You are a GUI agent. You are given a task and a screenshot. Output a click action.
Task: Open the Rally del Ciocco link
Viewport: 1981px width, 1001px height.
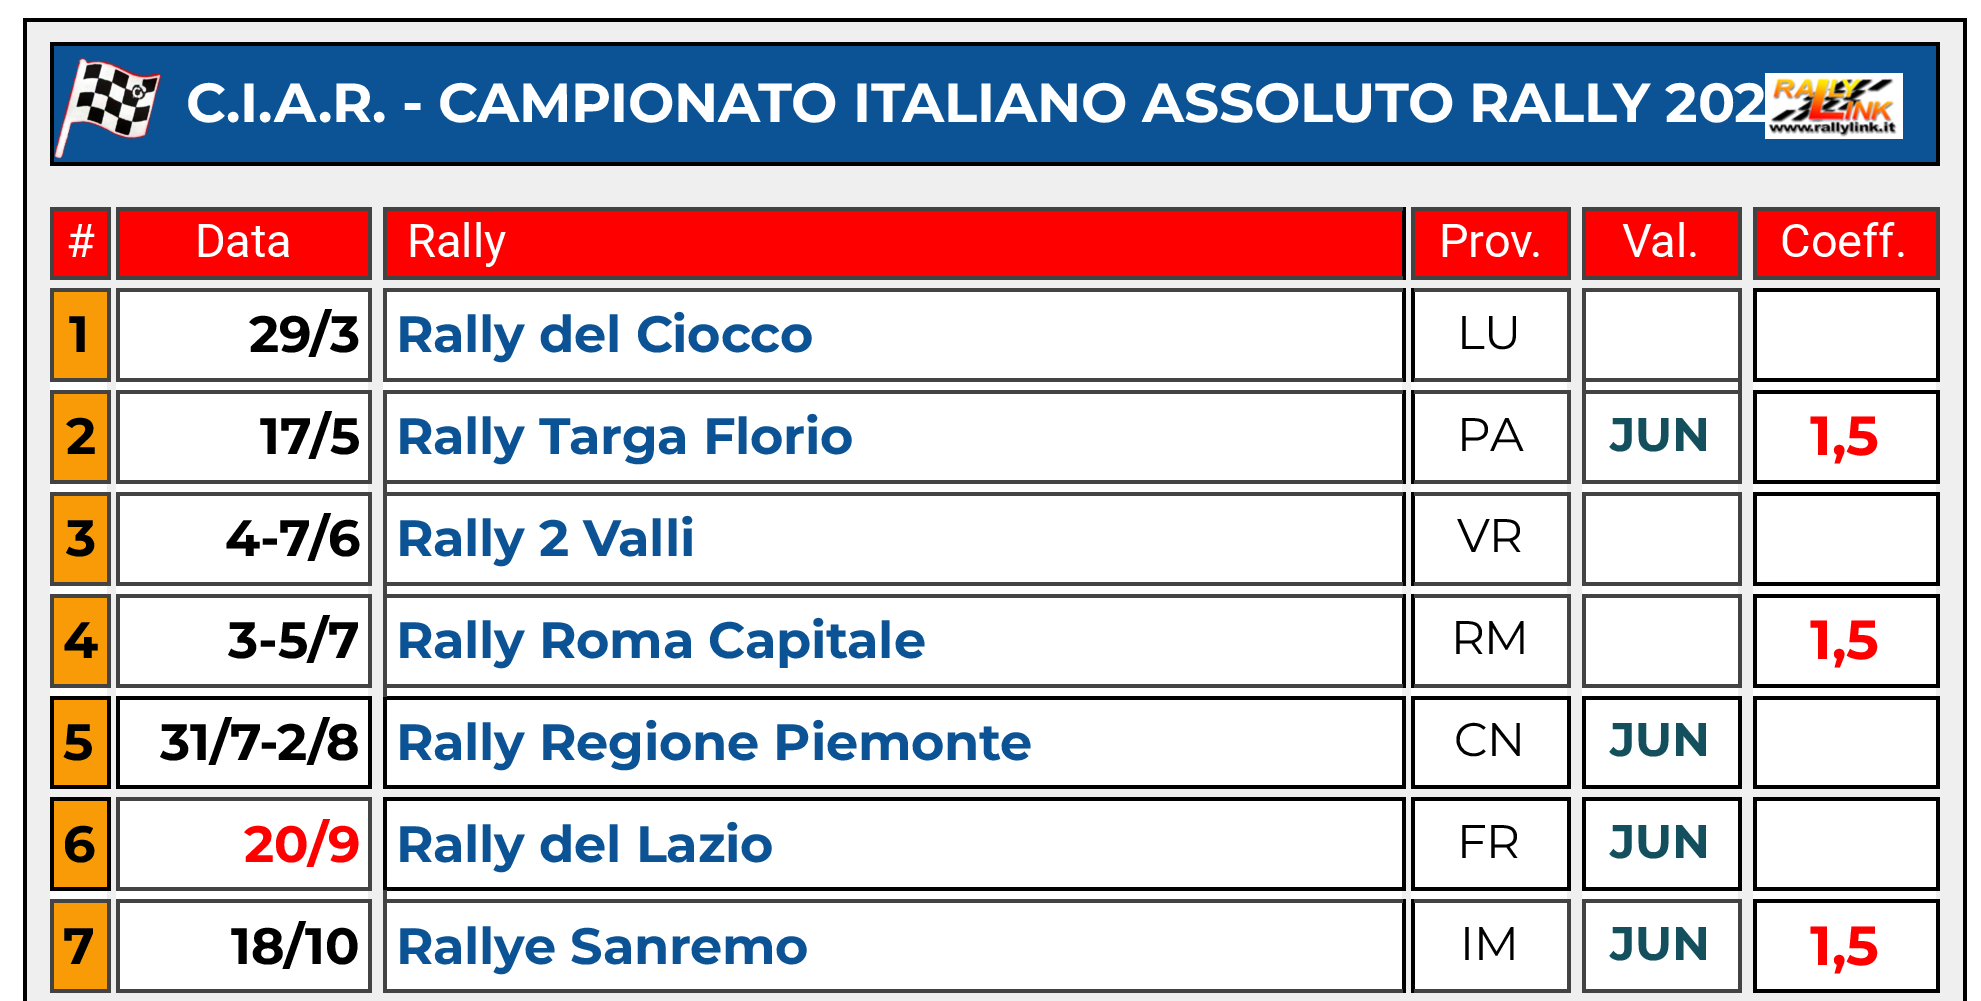tap(605, 335)
